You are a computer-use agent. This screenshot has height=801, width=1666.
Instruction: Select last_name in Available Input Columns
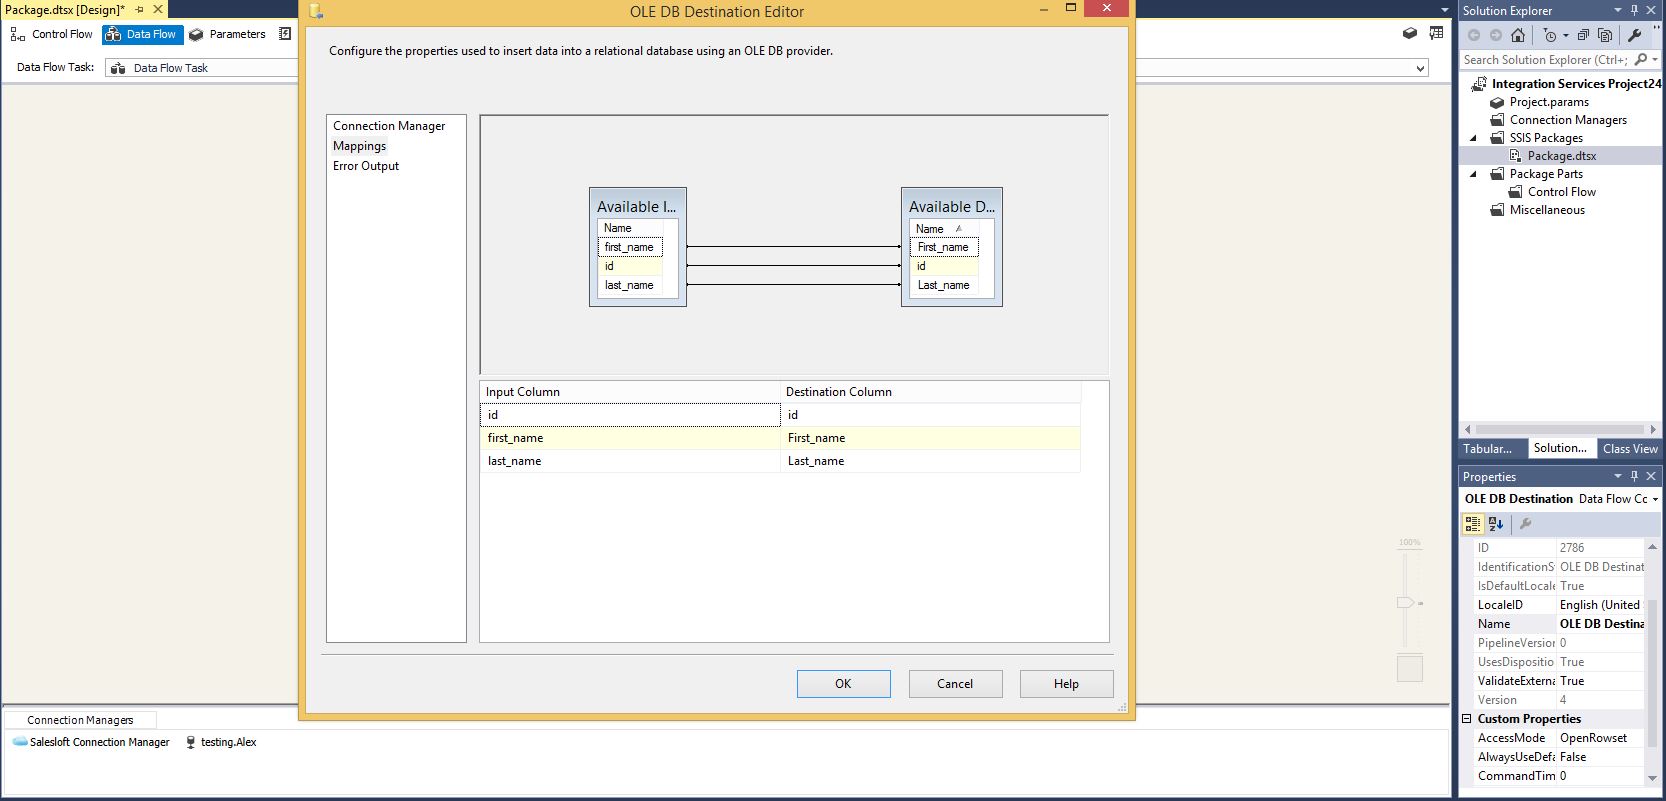click(630, 285)
